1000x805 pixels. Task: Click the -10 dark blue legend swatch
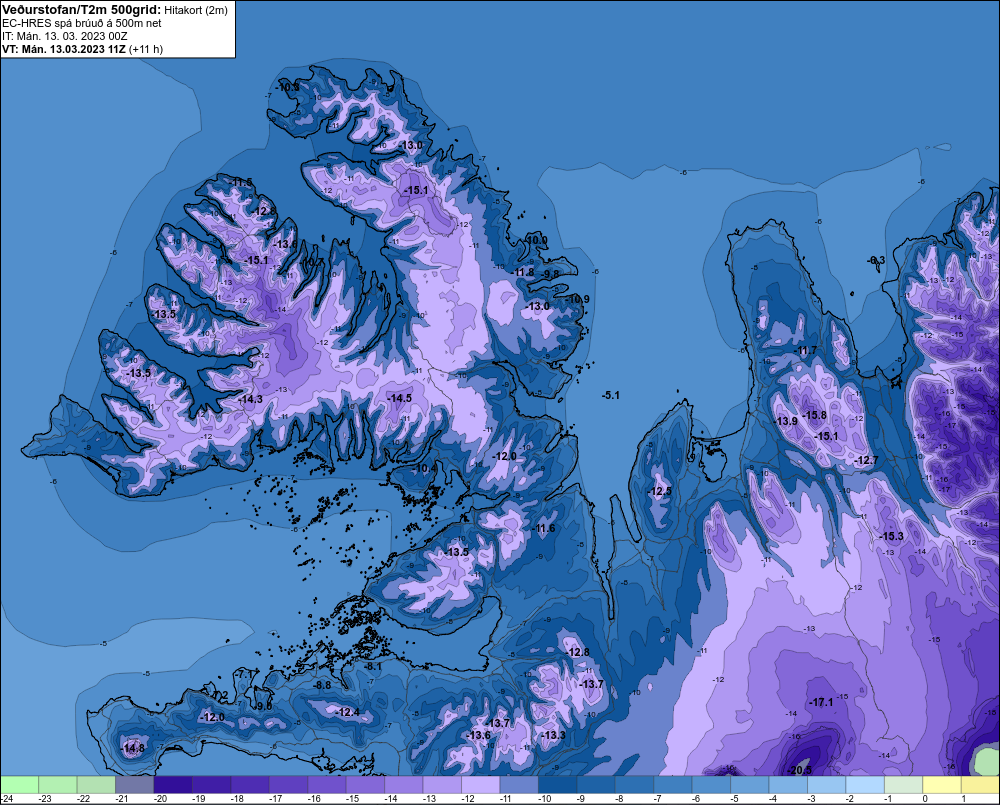(x=557, y=784)
